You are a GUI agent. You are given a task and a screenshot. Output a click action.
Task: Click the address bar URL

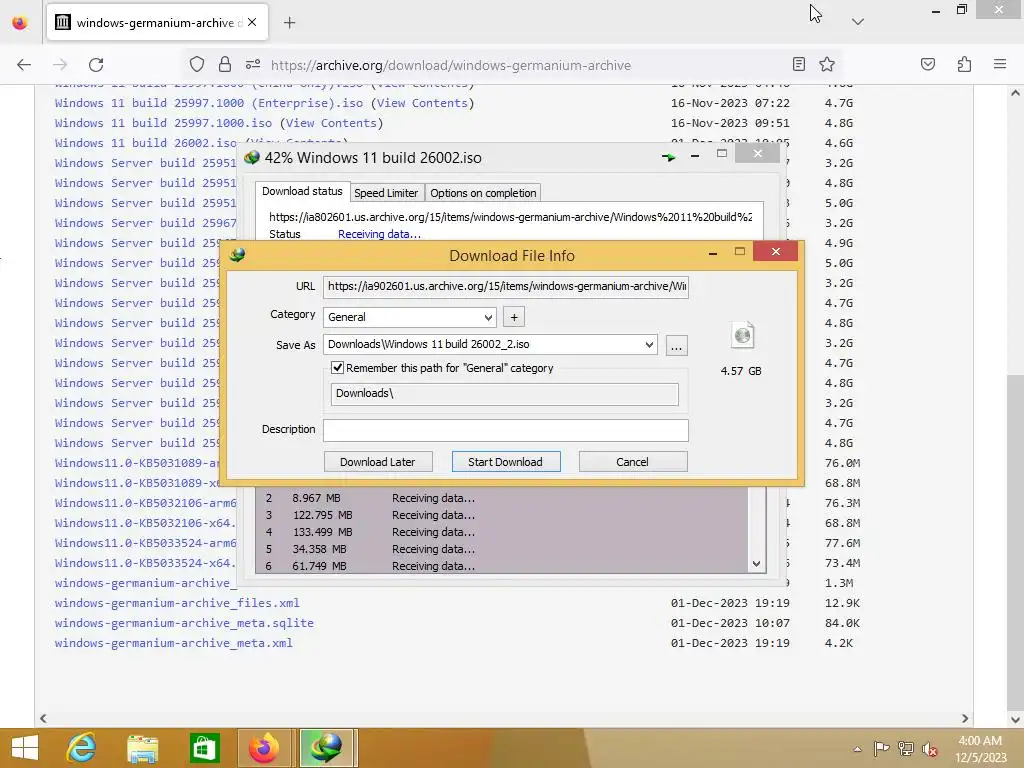click(x=451, y=65)
